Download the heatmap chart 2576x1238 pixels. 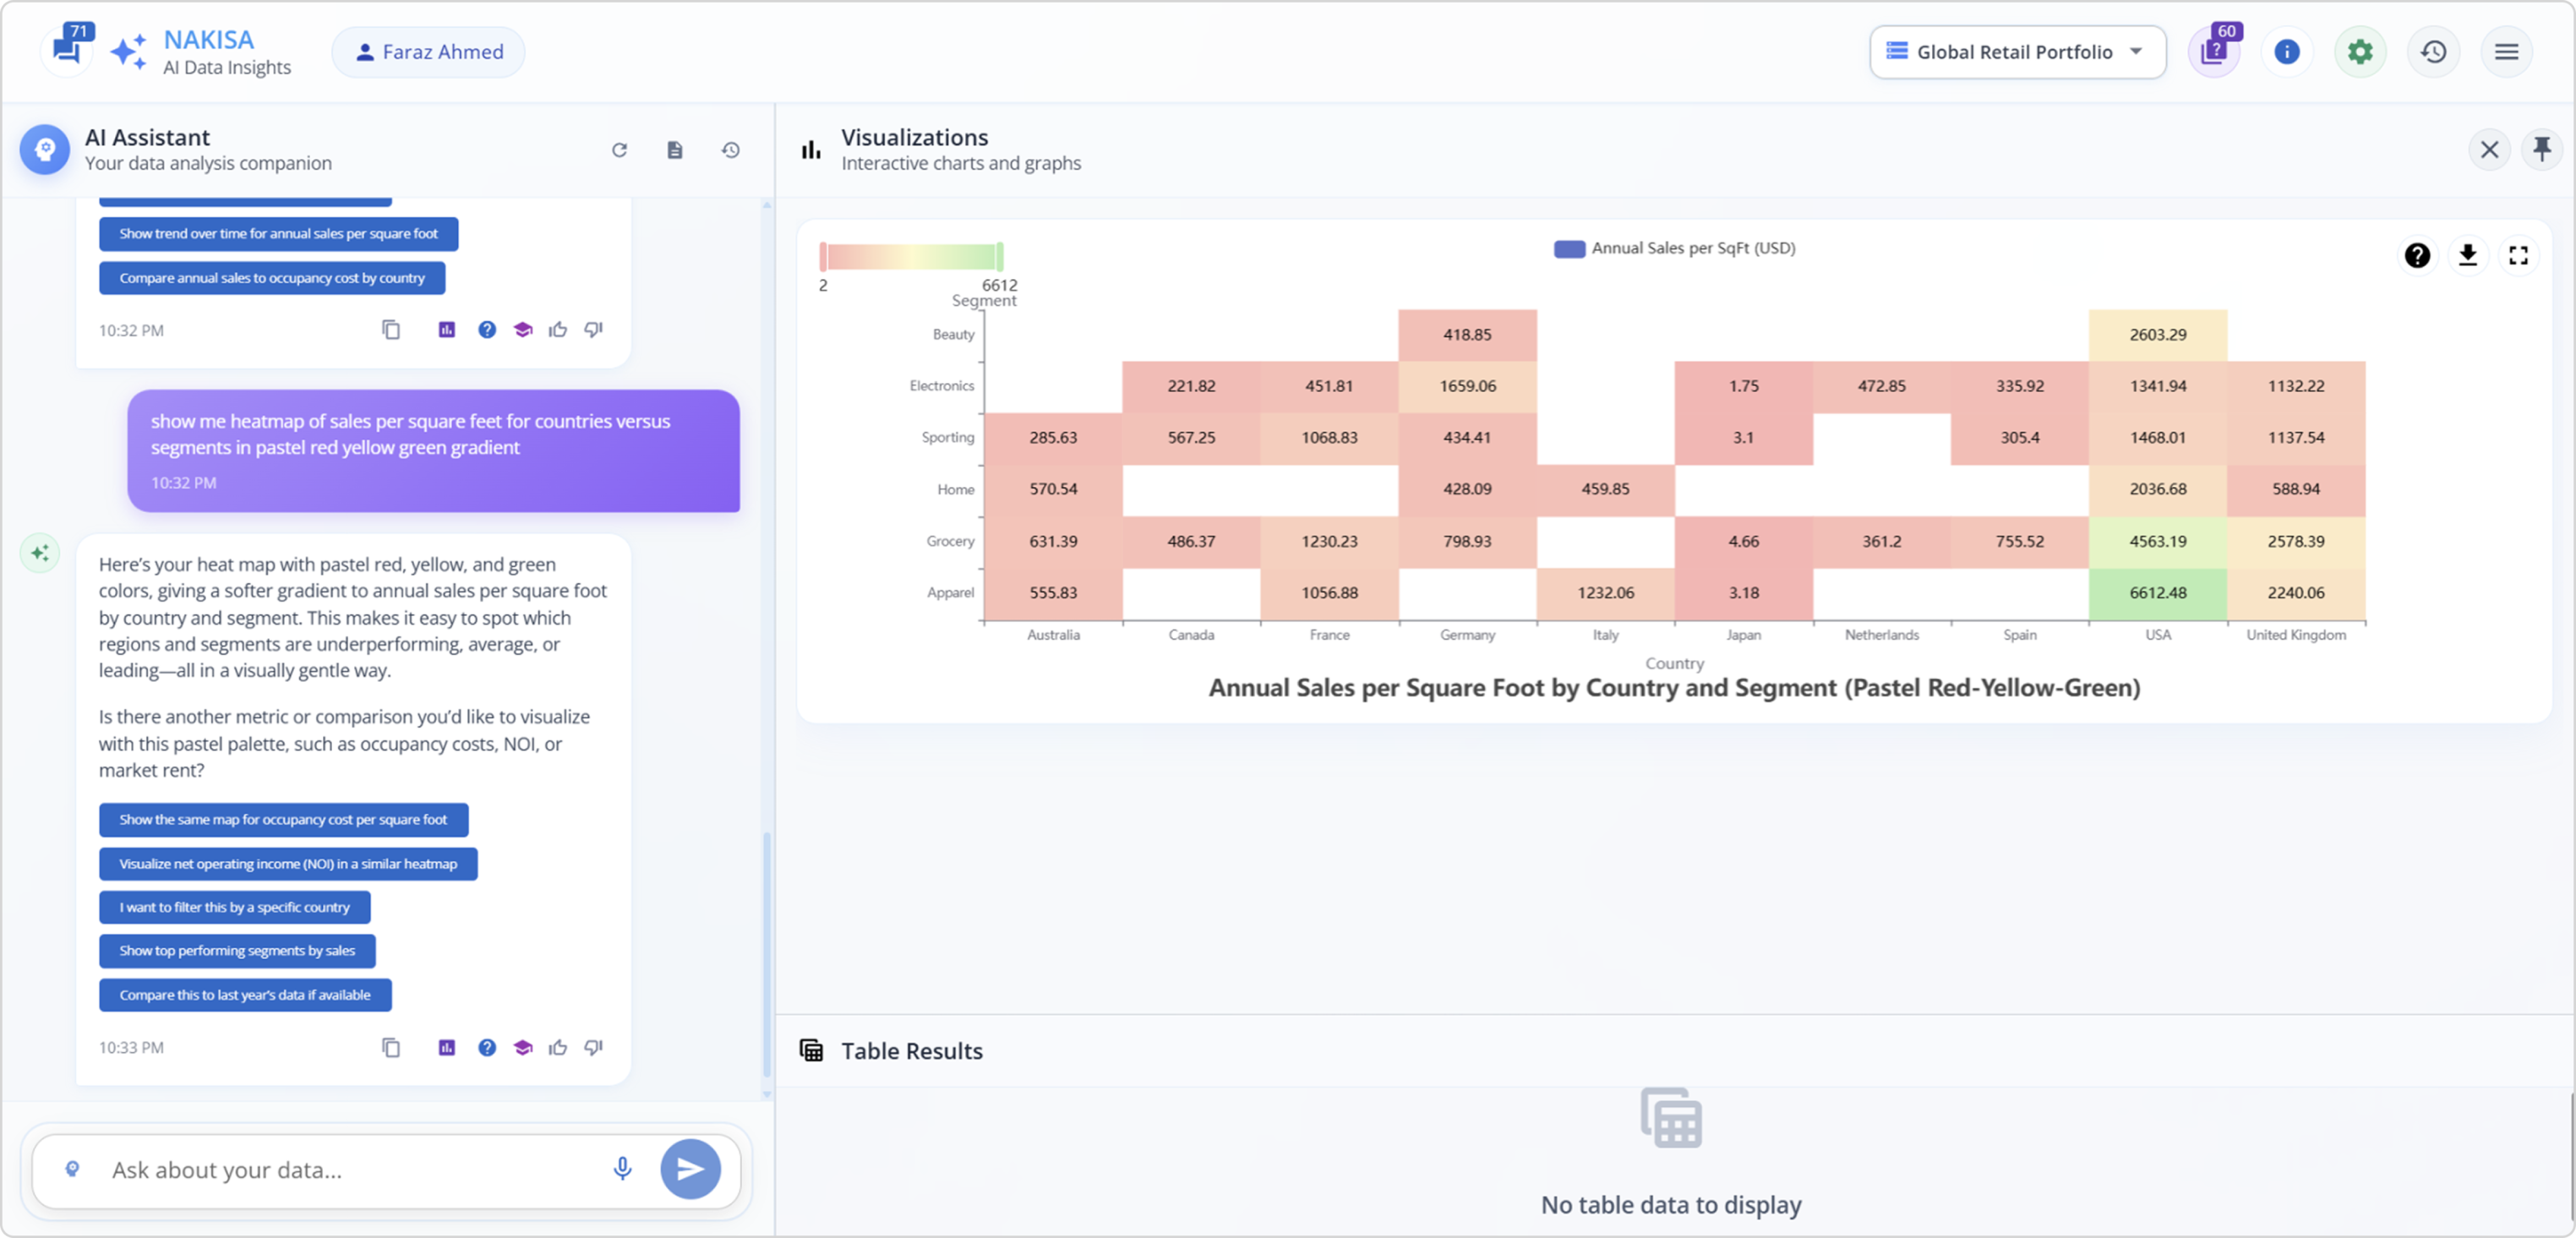pos(2467,256)
